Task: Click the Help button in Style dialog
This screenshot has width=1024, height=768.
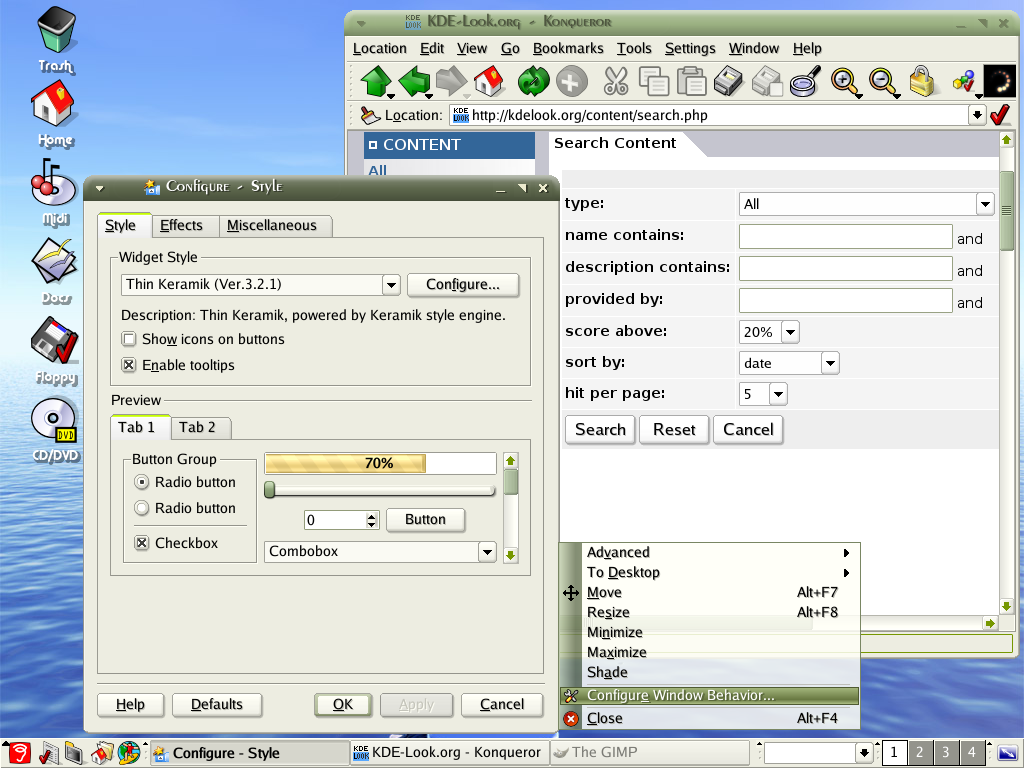Action: click(x=130, y=705)
